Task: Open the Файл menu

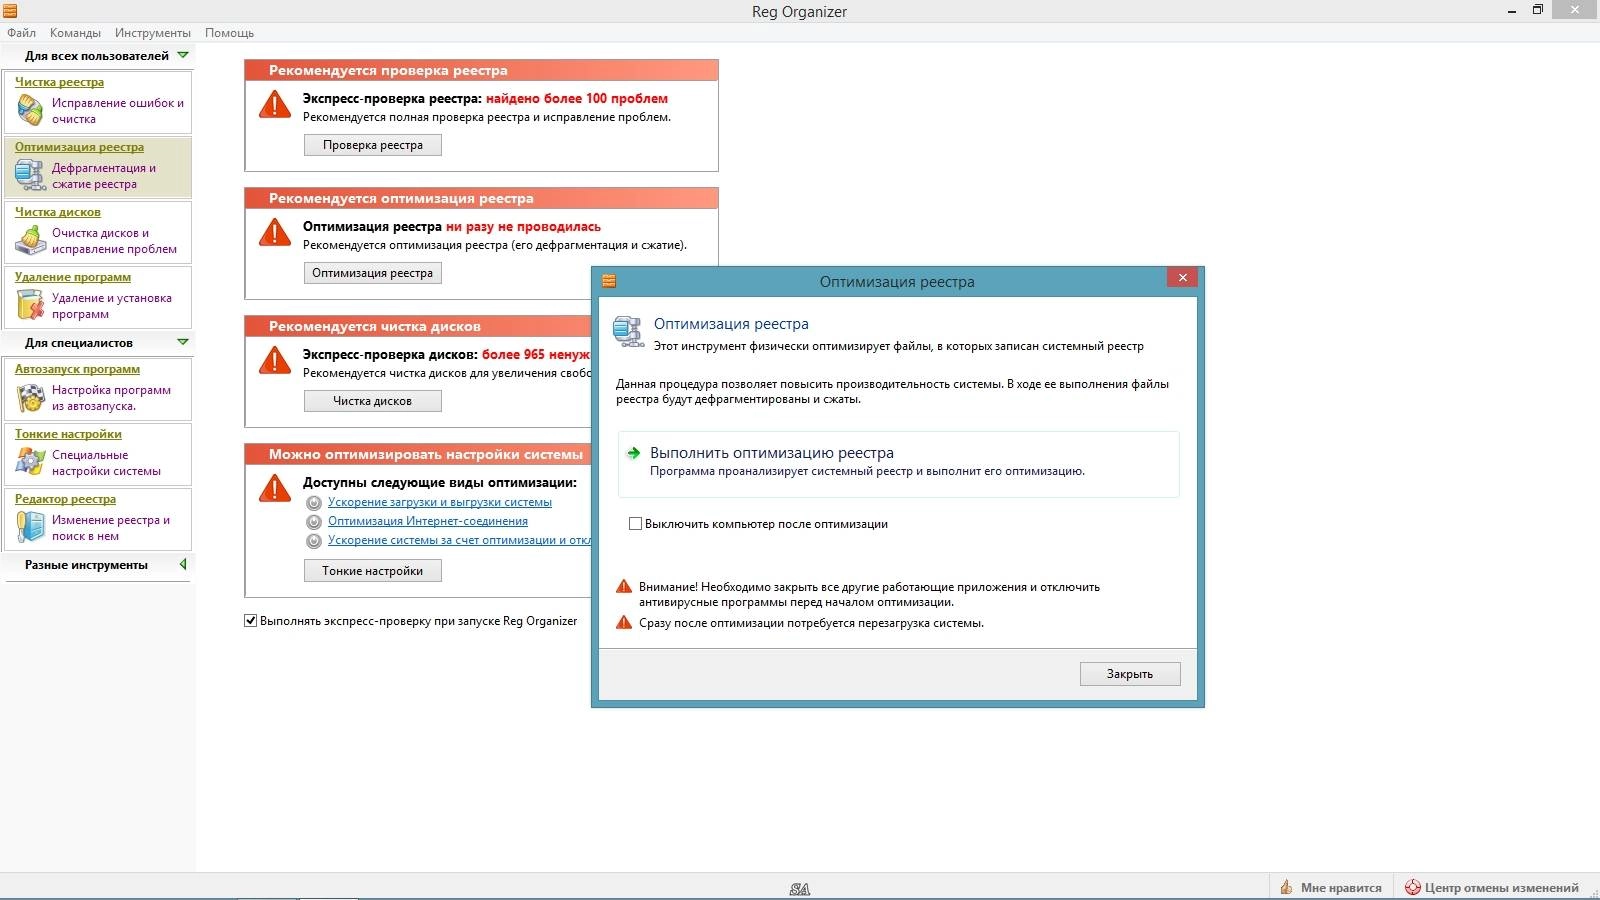Action: (x=21, y=33)
